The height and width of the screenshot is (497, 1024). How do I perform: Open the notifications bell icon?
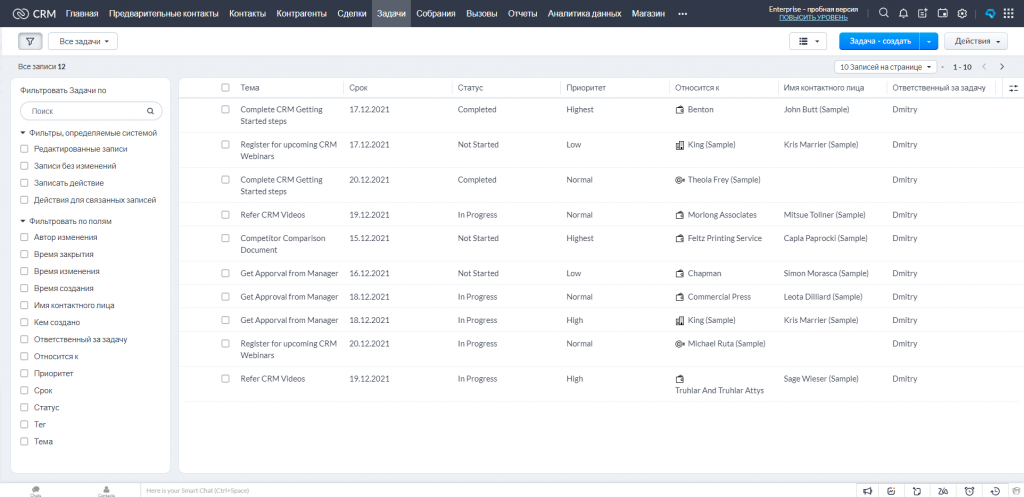(x=903, y=13)
